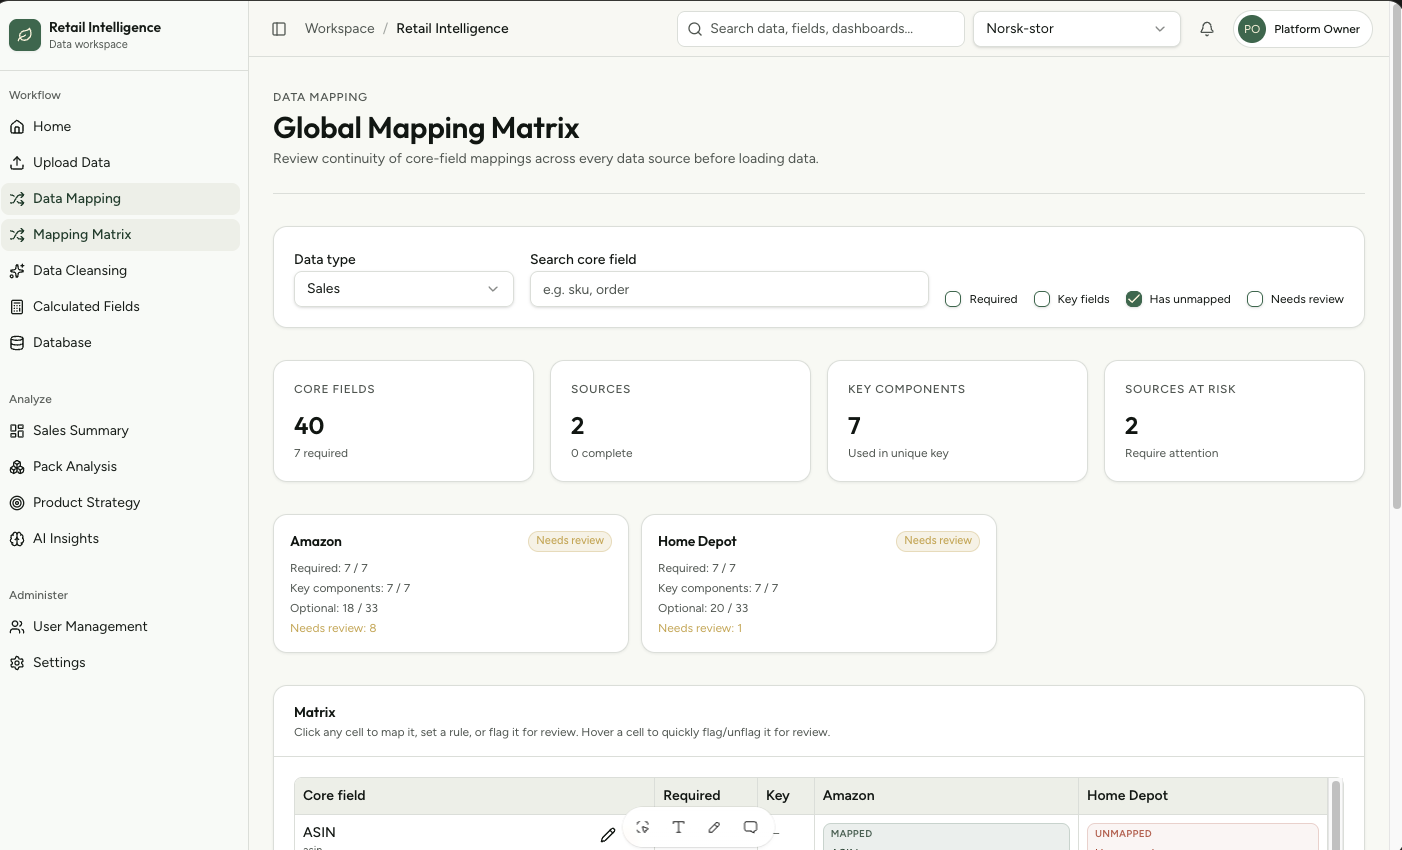Select the text tool in floating toolbar
This screenshot has height=850, width=1402.
pyautogui.click(x=678, y=827)
